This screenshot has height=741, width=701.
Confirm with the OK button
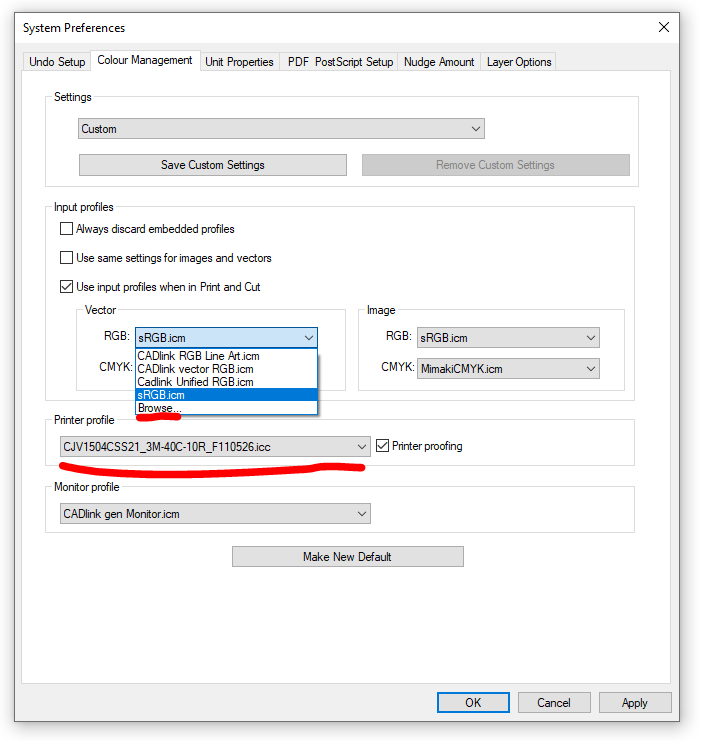473,703
